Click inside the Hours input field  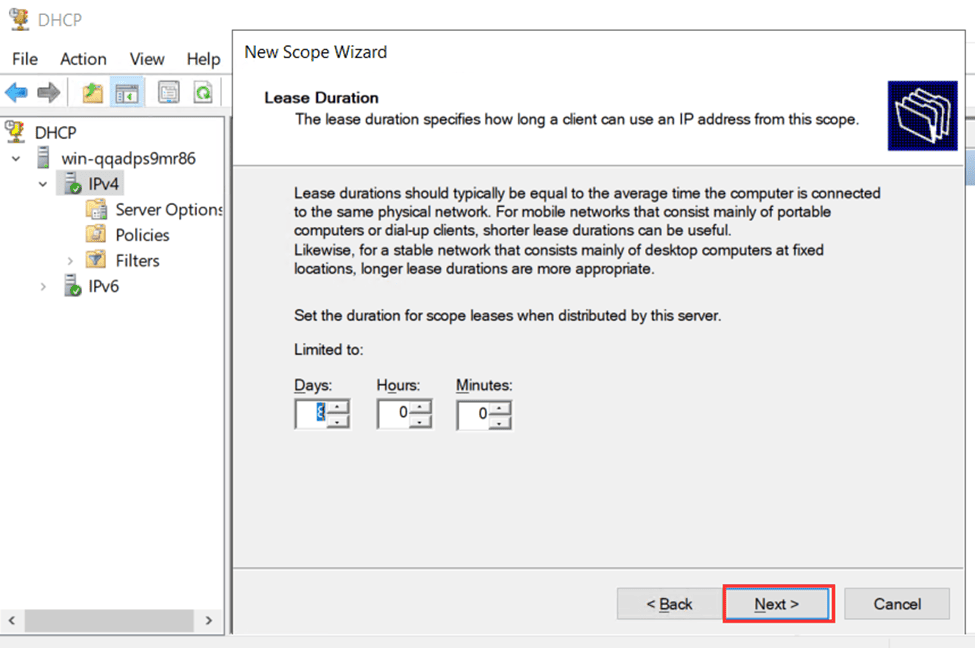394,413
